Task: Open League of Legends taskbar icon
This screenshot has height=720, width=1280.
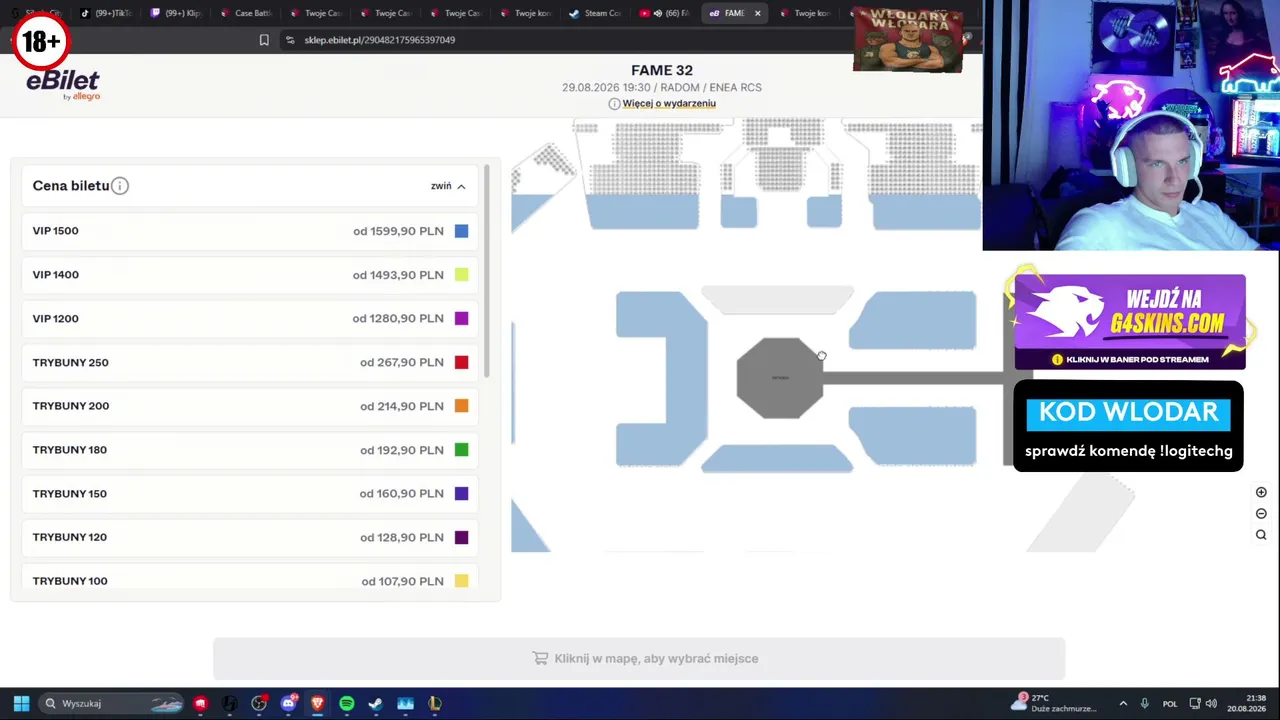Action: pos(434,703)
